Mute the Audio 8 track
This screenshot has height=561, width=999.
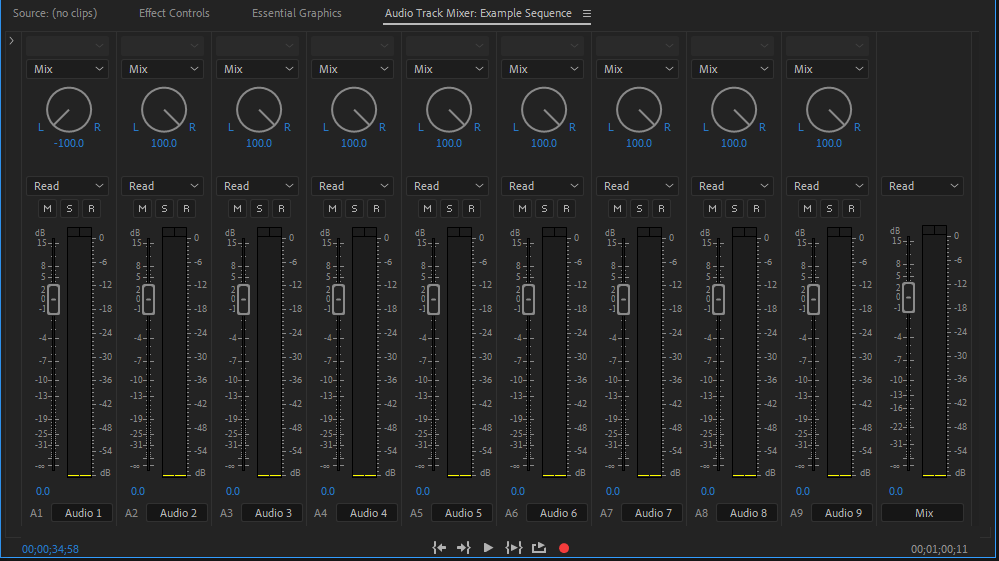712,208
